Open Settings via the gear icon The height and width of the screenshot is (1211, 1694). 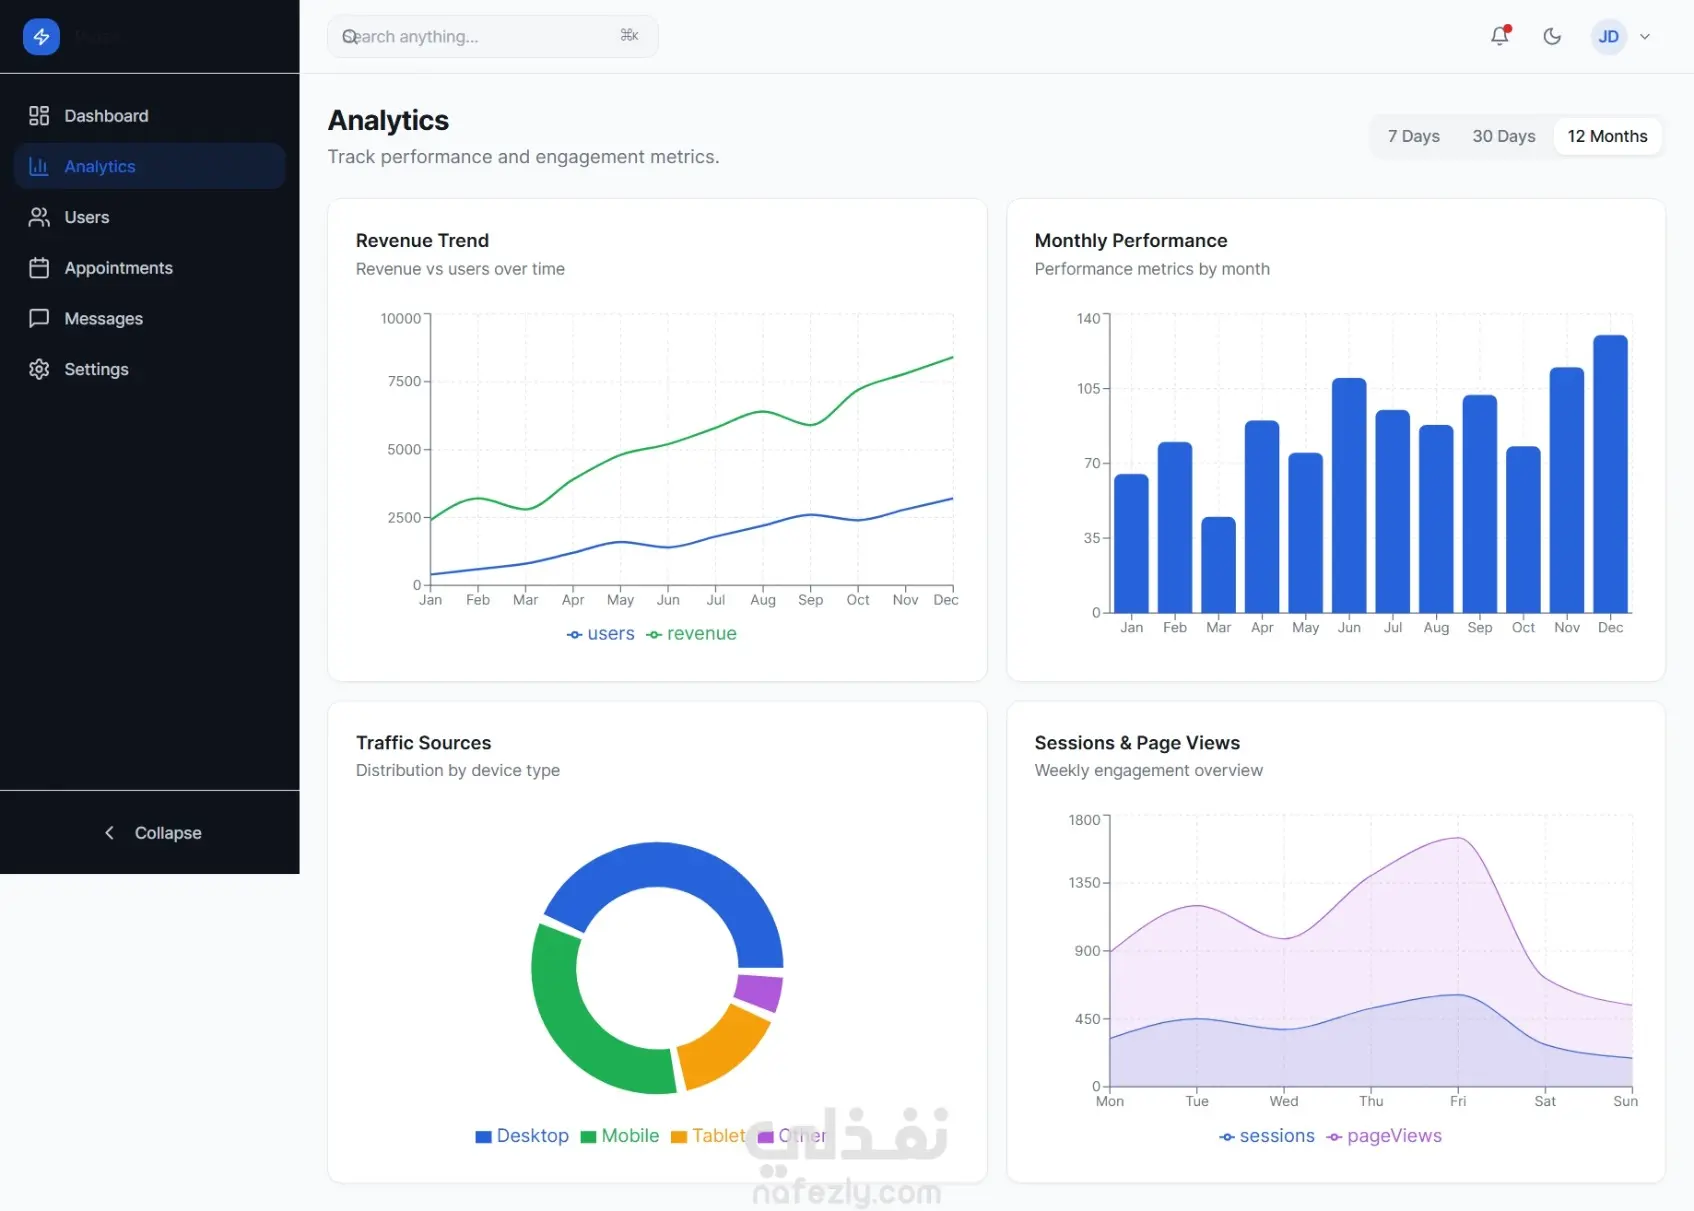pyautogui.click(x=39, y=369)
